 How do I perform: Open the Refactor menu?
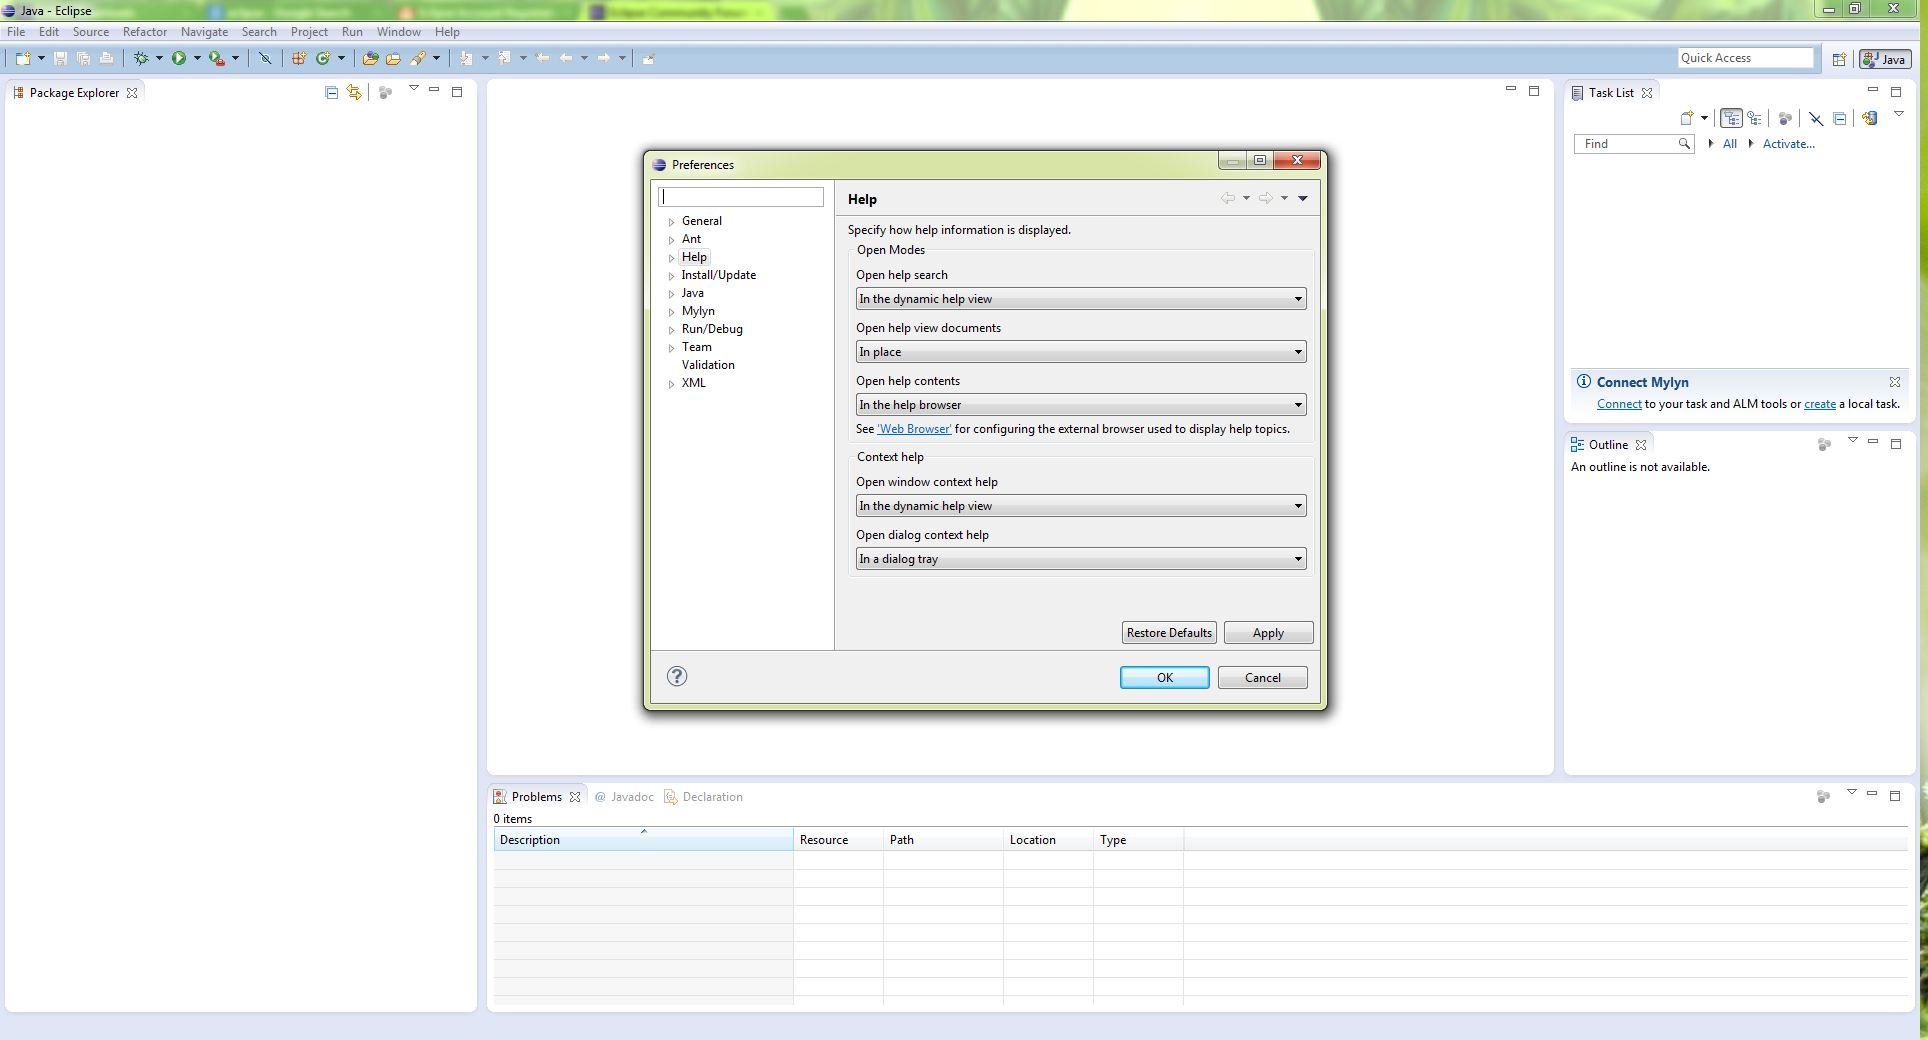pyautogui.click(x=144, y=32)
